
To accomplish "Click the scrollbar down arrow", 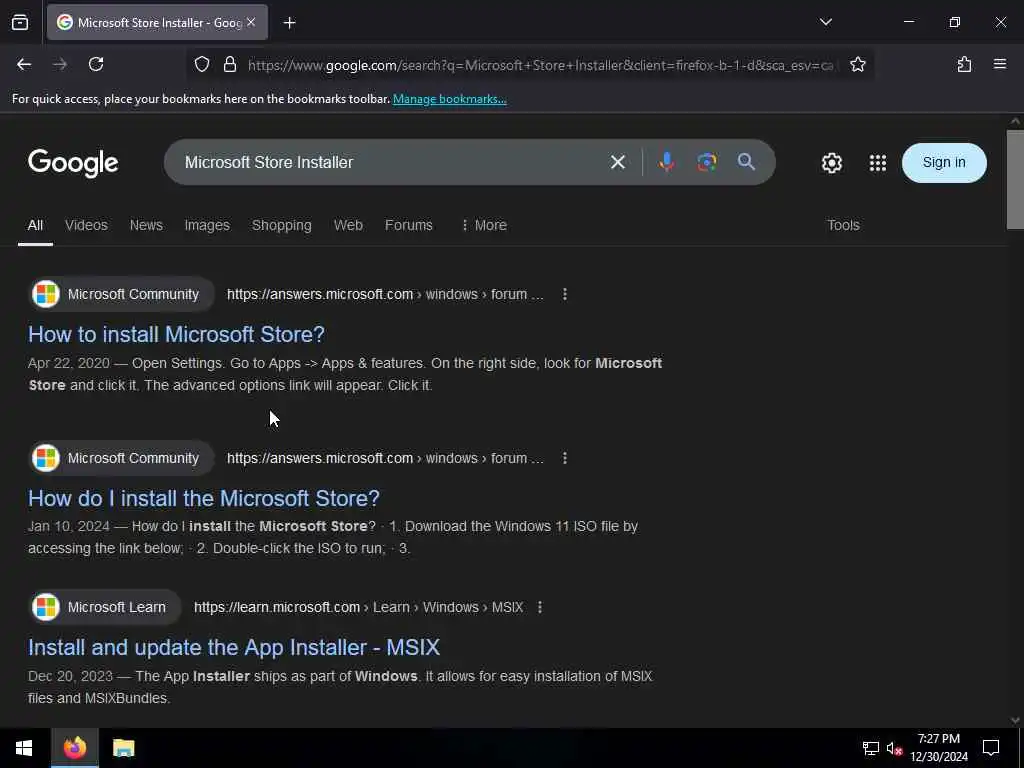I will (1015, 720).
